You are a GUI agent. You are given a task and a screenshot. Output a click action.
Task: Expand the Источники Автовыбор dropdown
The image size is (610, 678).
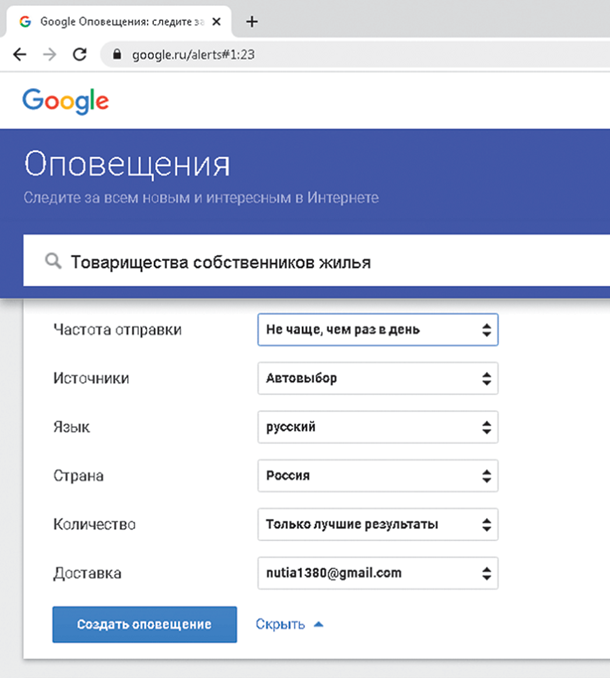click(x=377, y=379)
